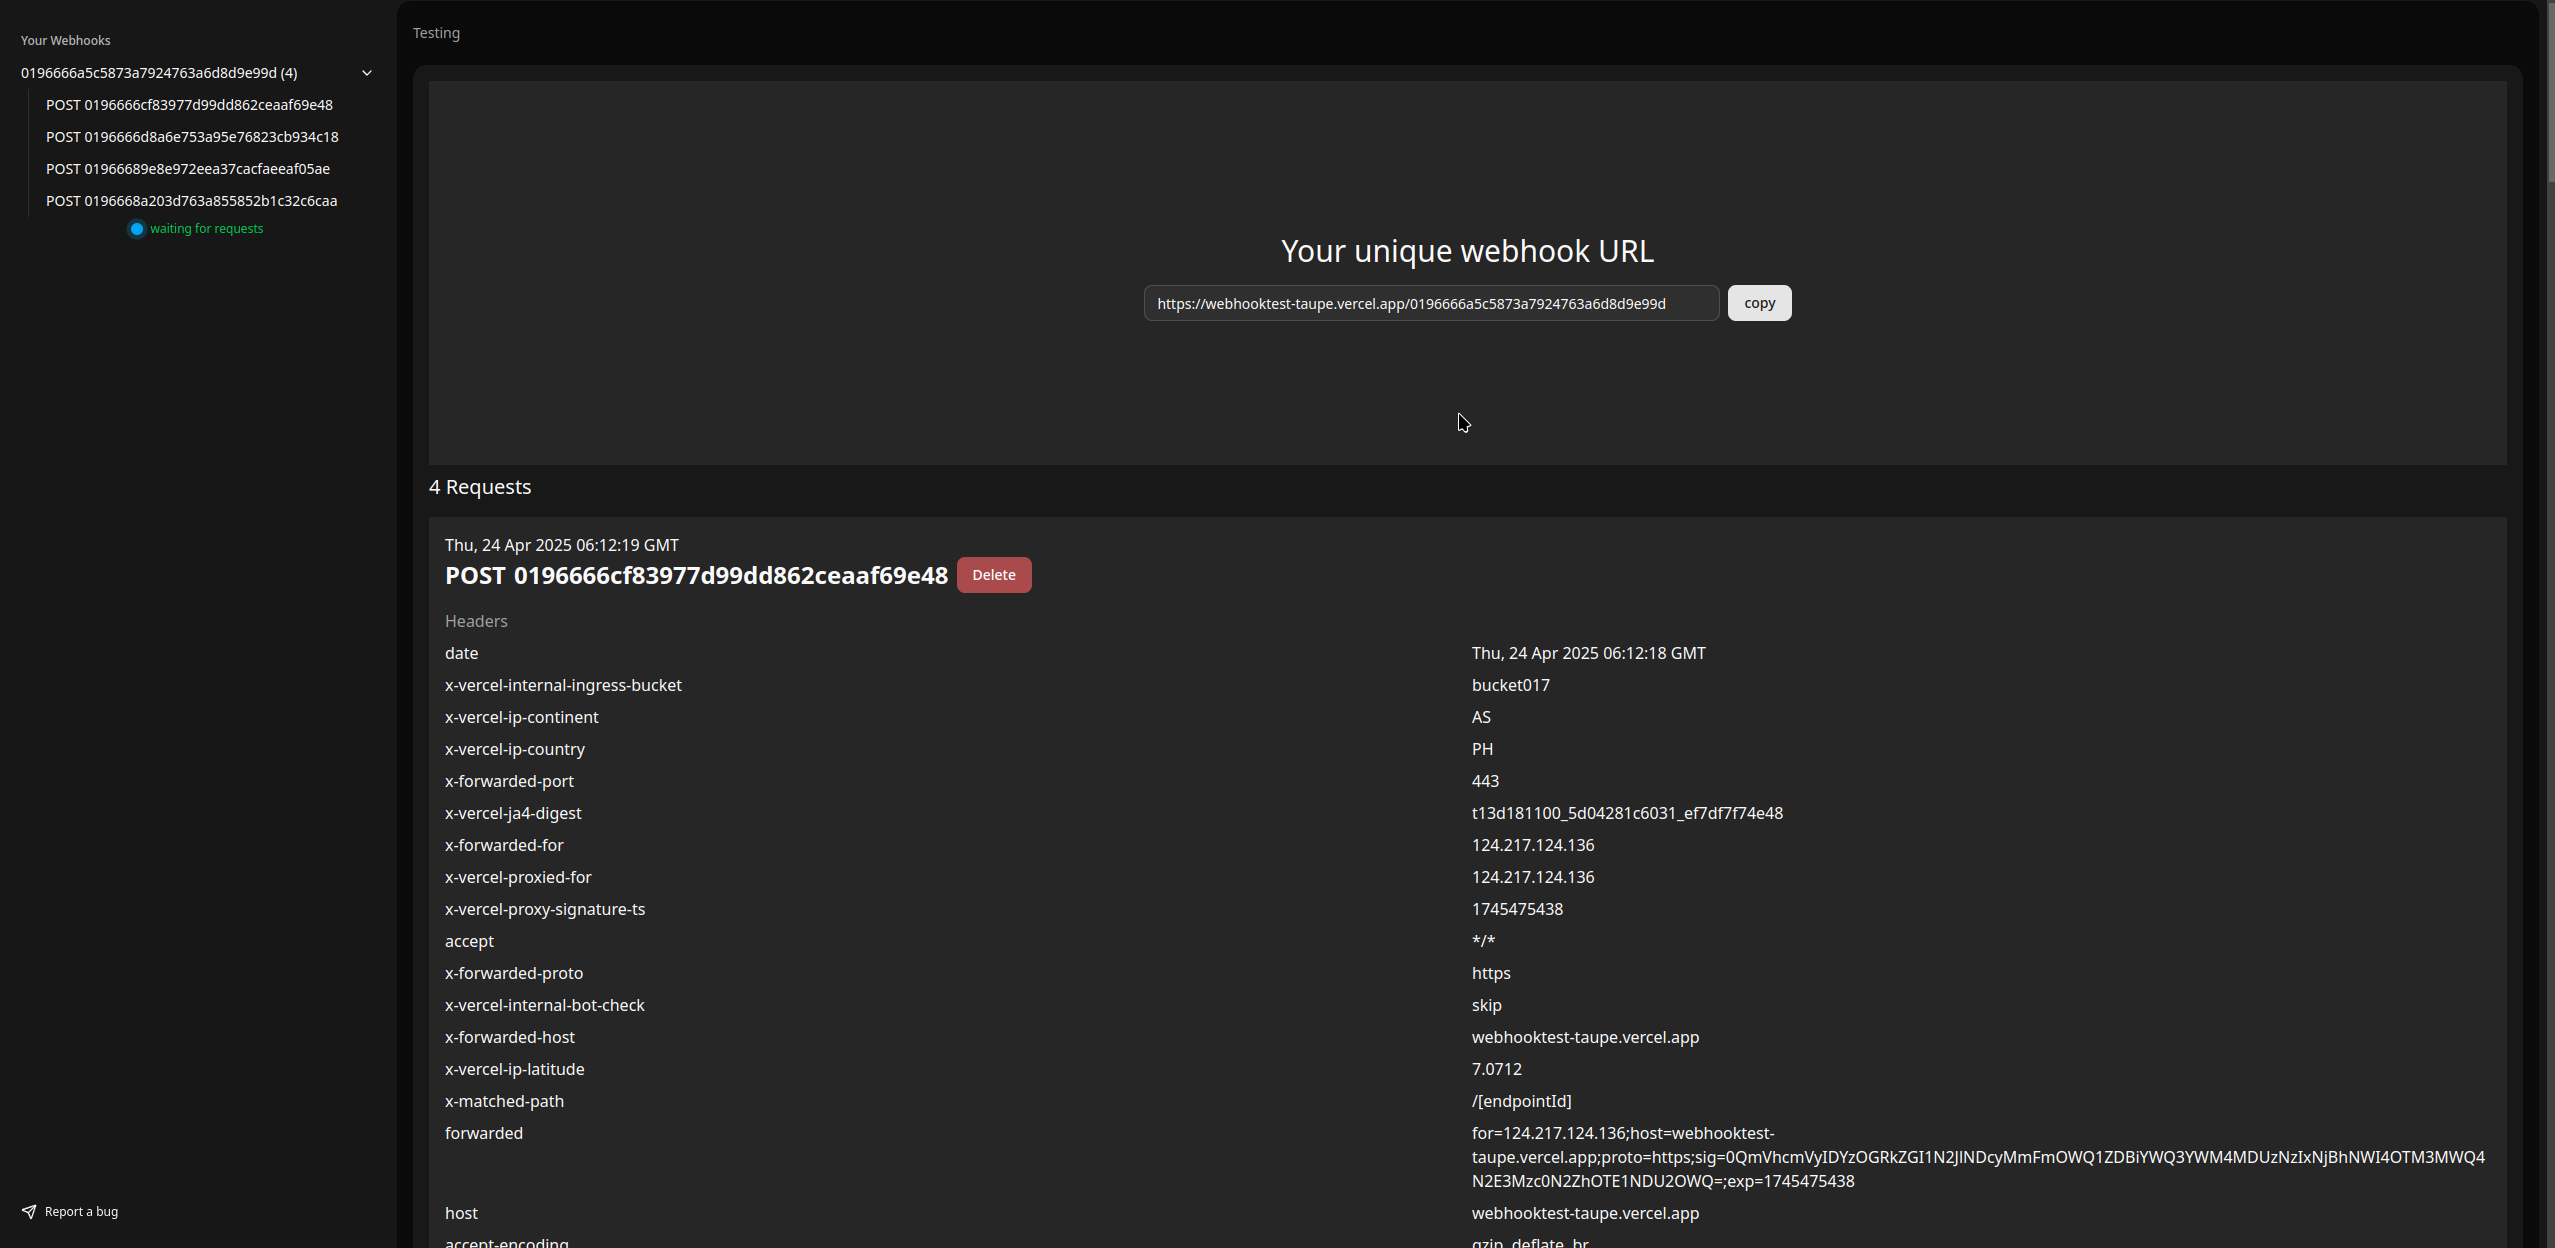Delete the POST 0196666cf83977d99dd862ceaaf69e48 request

[x=993, y=575]
